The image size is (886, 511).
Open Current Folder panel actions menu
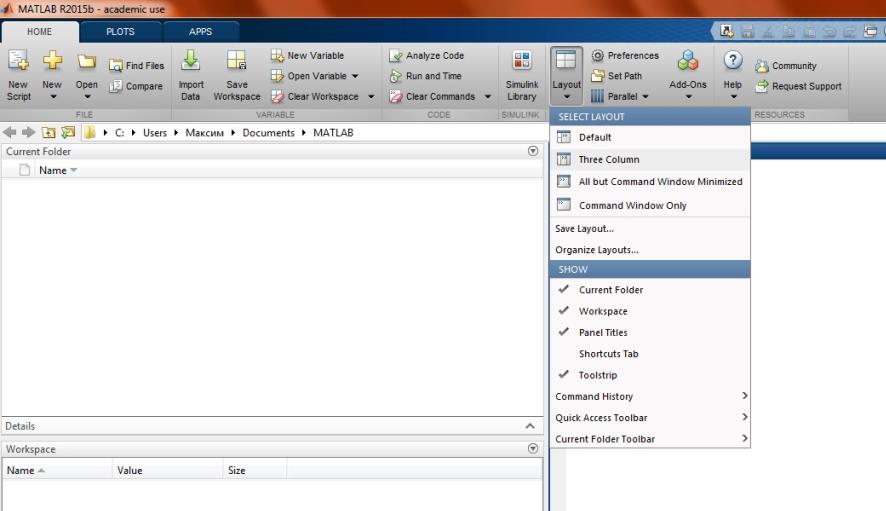pyautogui.click(x=533, y=151)
